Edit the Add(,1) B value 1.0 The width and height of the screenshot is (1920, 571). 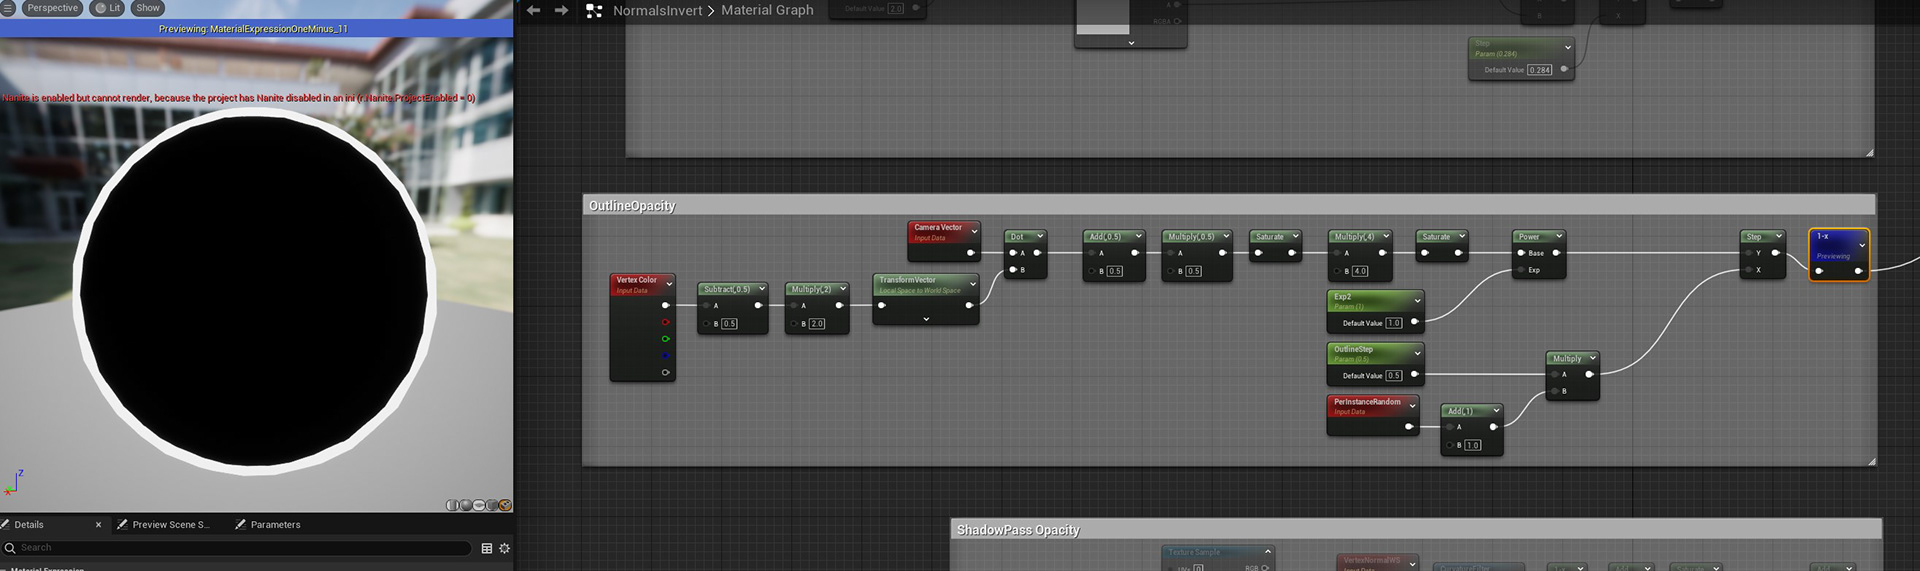tap(1473, 445)
